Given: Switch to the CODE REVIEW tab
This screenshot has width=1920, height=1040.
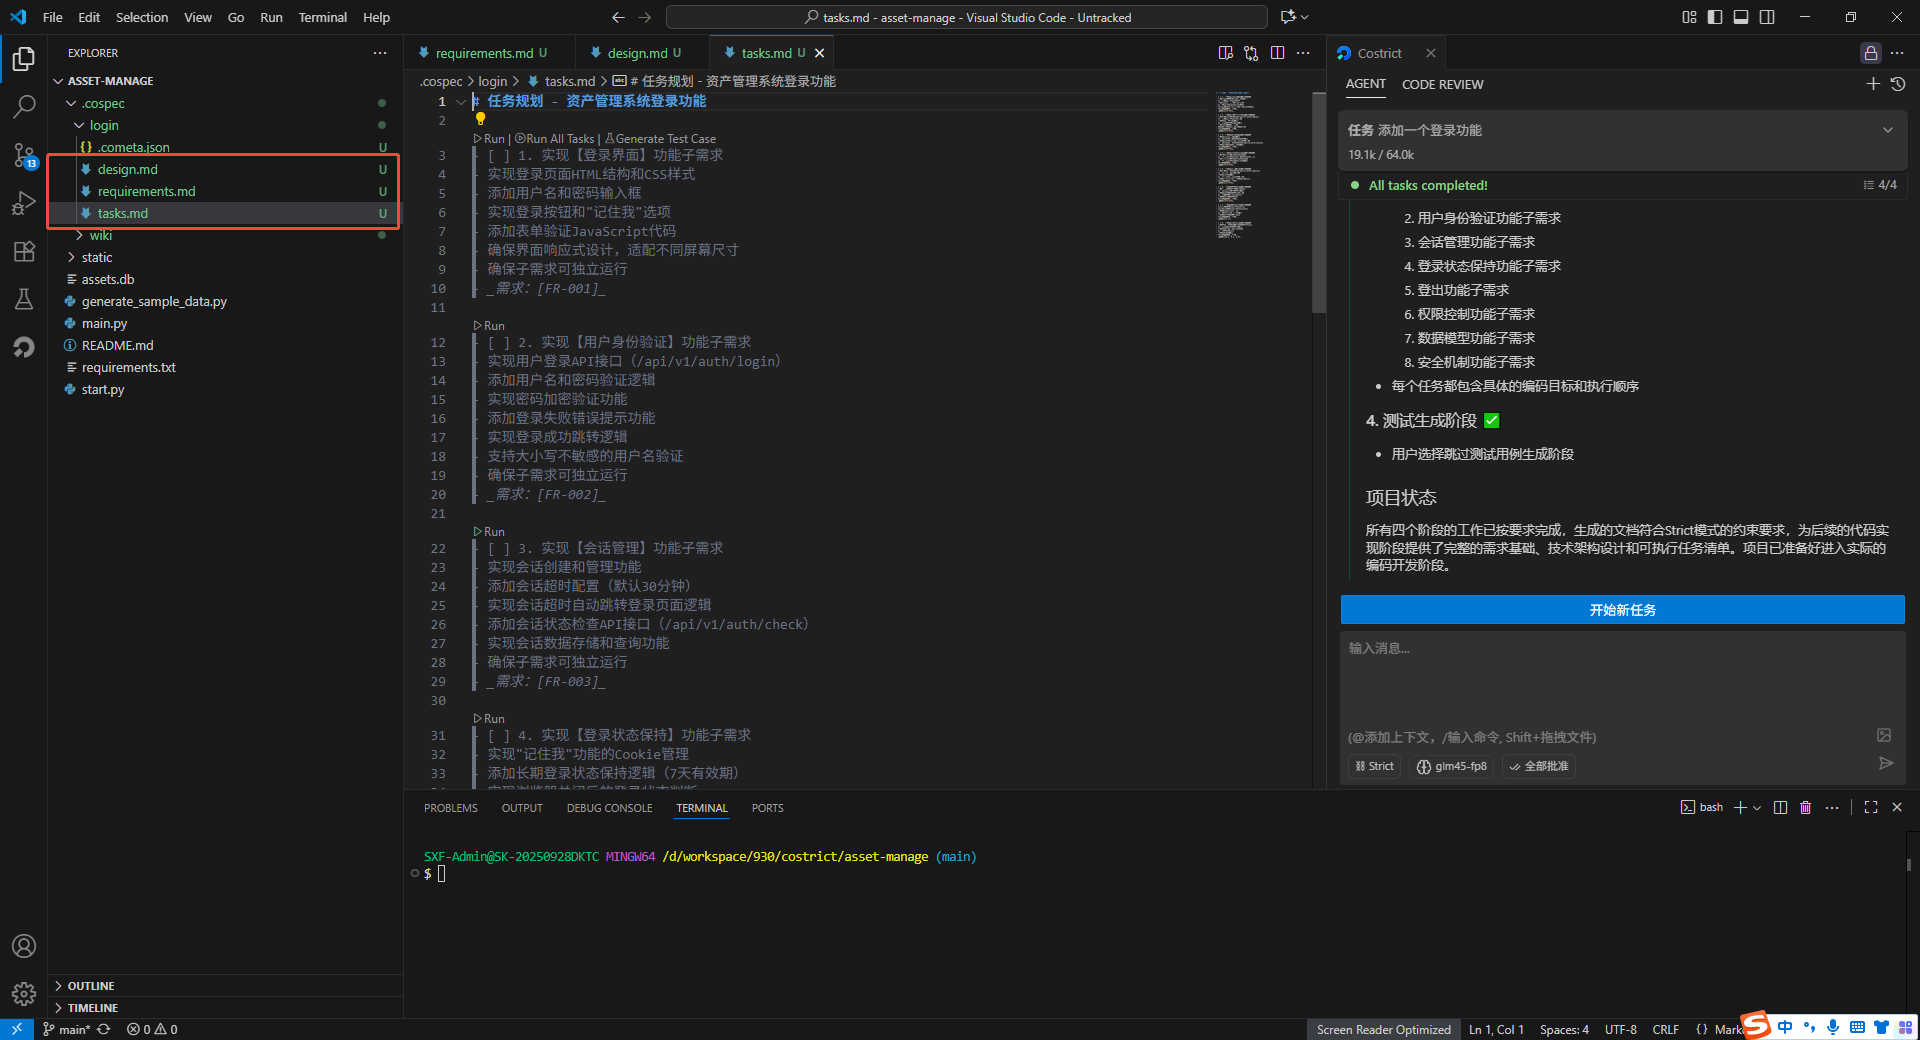Looking at the screenshot, I should coord(1442,85).
